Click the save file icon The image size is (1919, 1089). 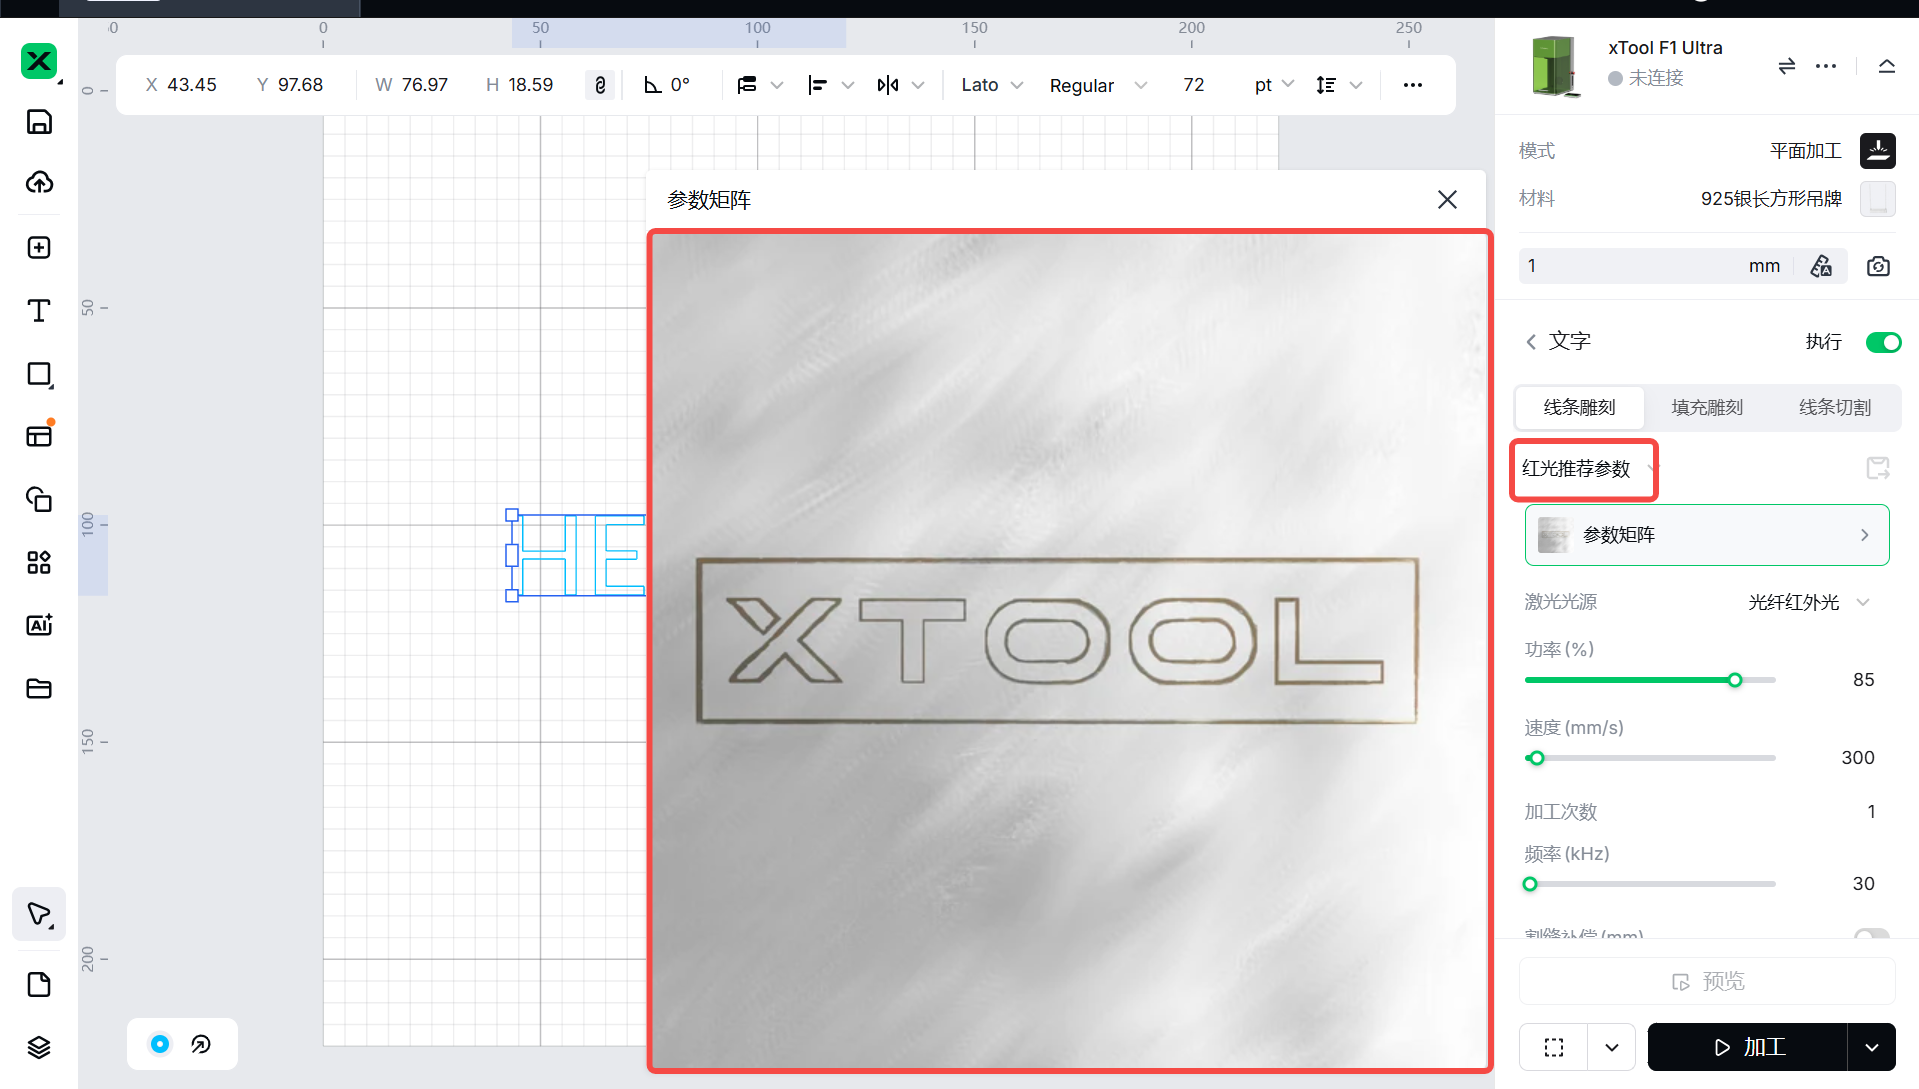point(39,122)
